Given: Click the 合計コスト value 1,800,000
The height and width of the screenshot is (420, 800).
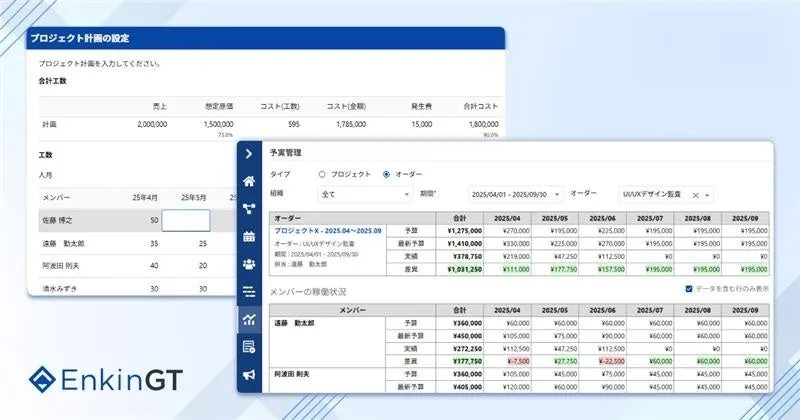Looking at the screenshot, I should [484, 124].
